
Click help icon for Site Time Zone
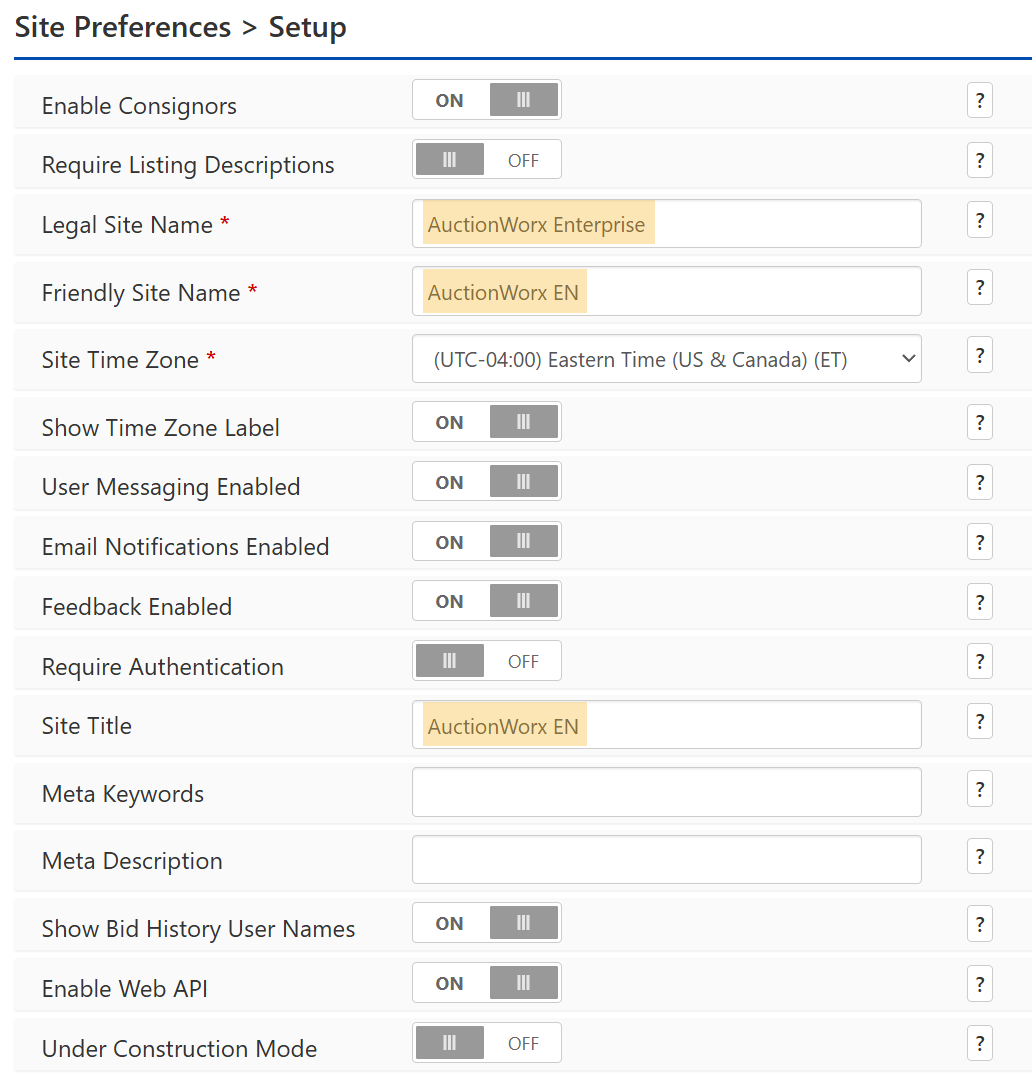click(979, 355)
